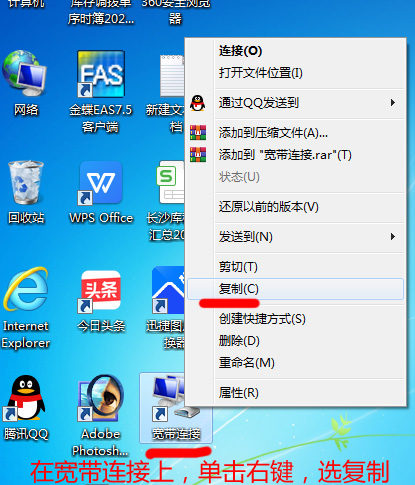Click the greyed 状态(U) menu entry
415x485 pixels.
coord(295,177)
